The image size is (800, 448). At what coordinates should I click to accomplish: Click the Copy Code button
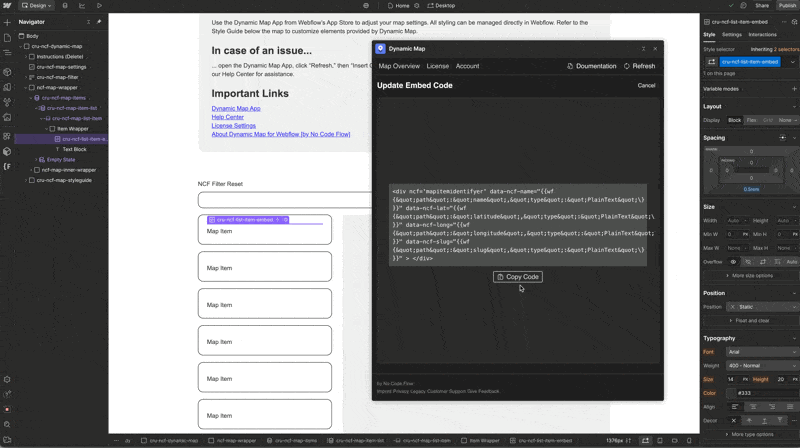(x=517, y=277)
